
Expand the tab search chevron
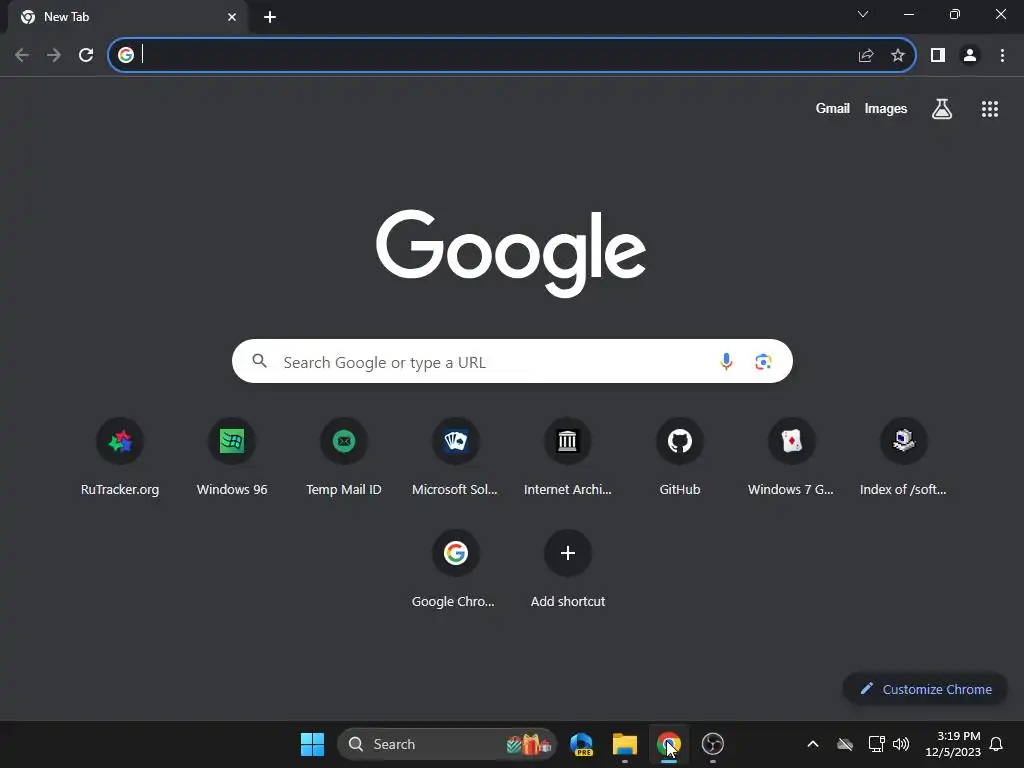863,14
